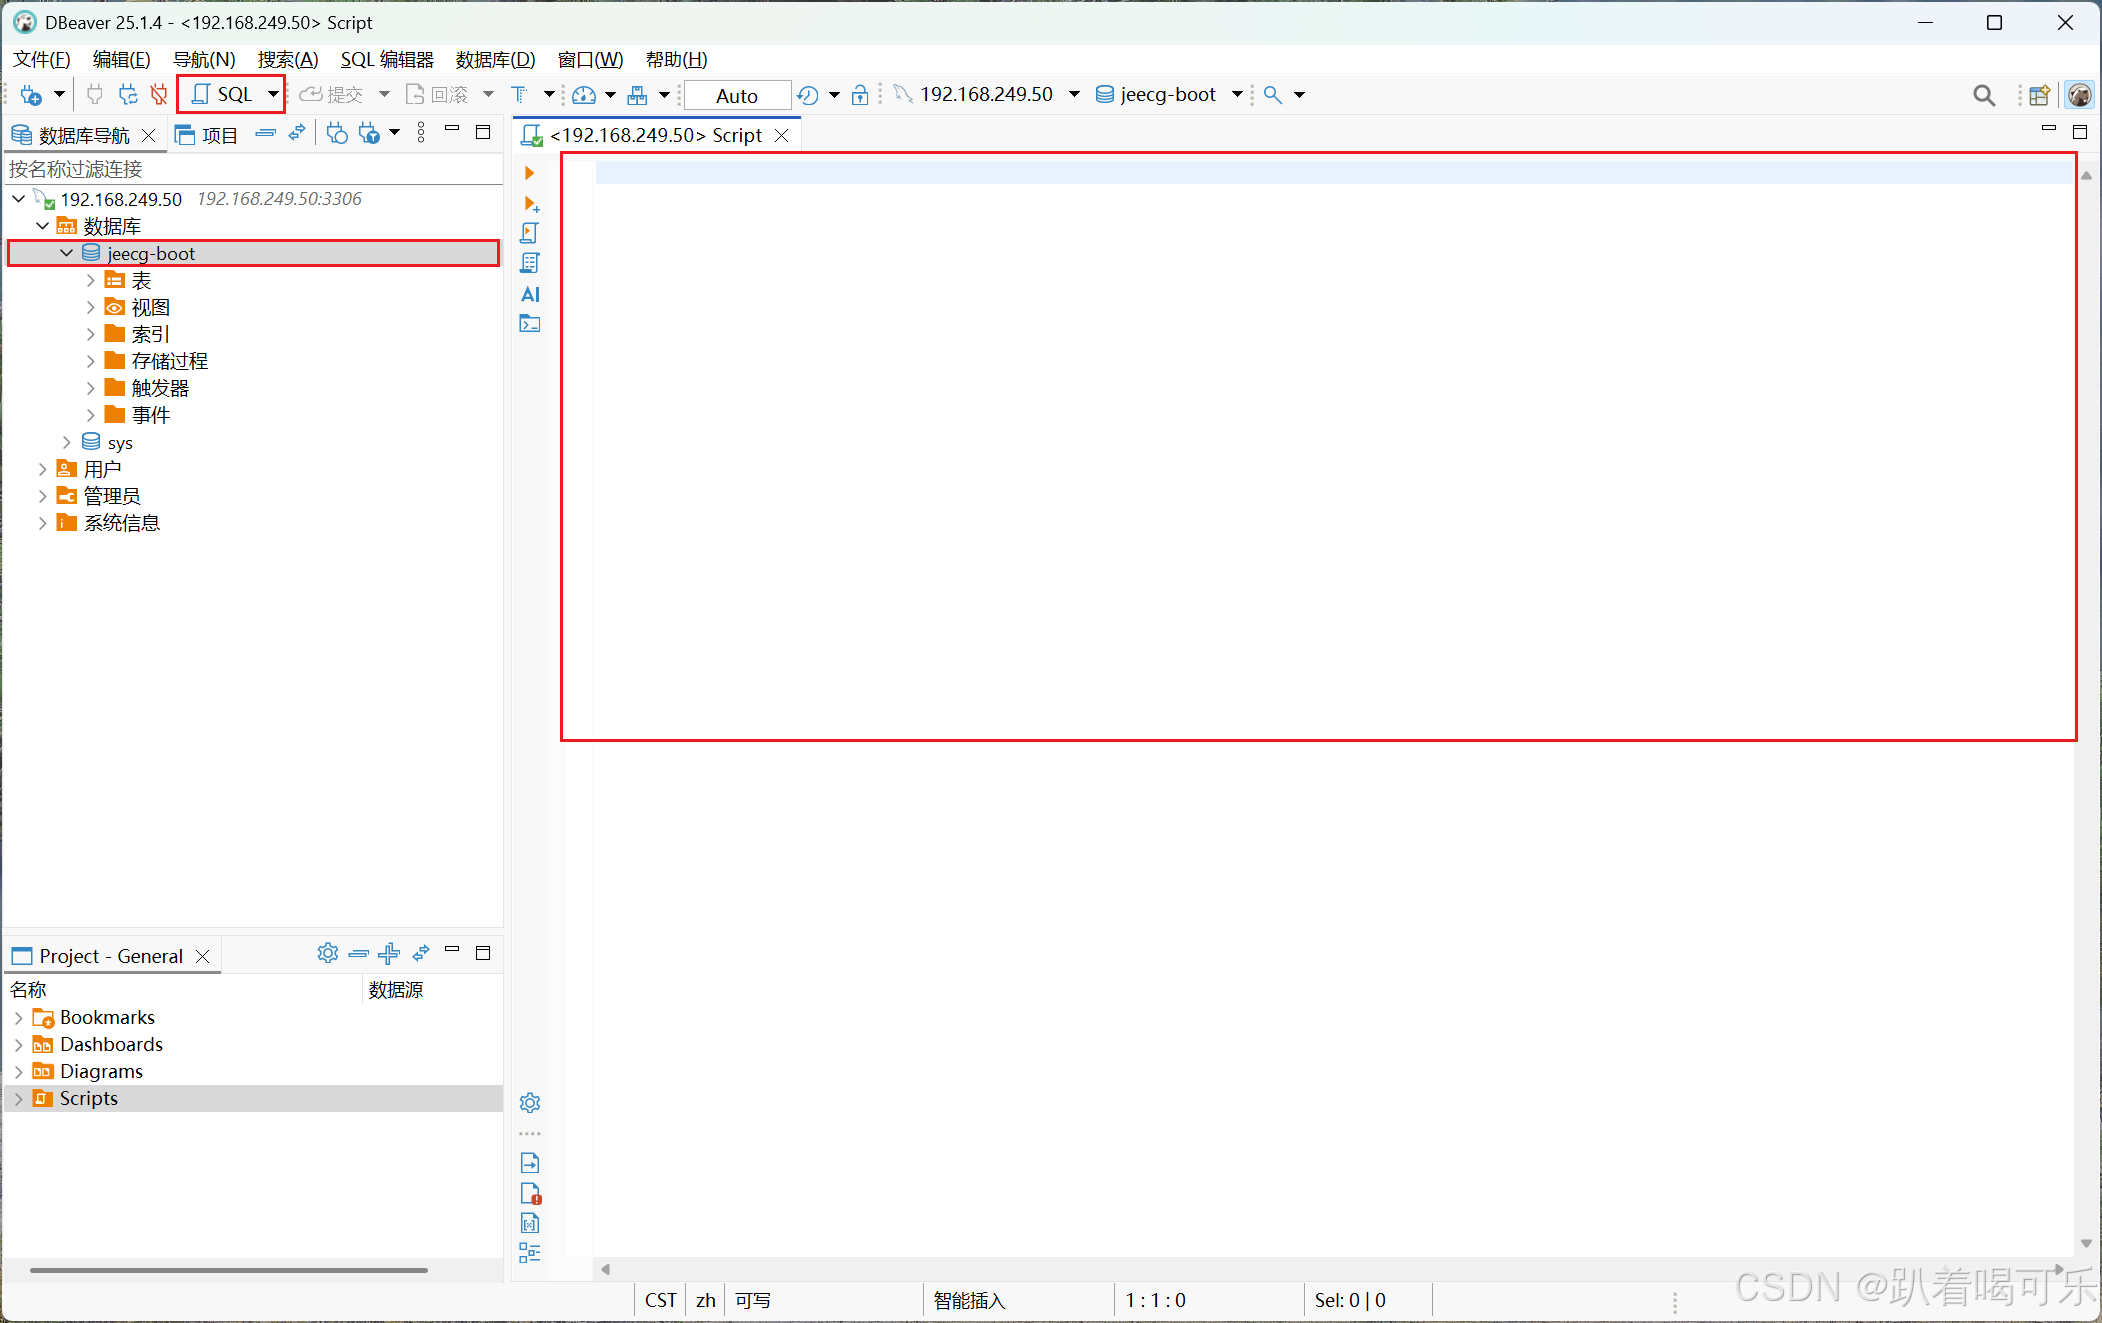Open the editor settings gear icon
This screenshot has height=1323, width=2102.
click(530, 1102)
